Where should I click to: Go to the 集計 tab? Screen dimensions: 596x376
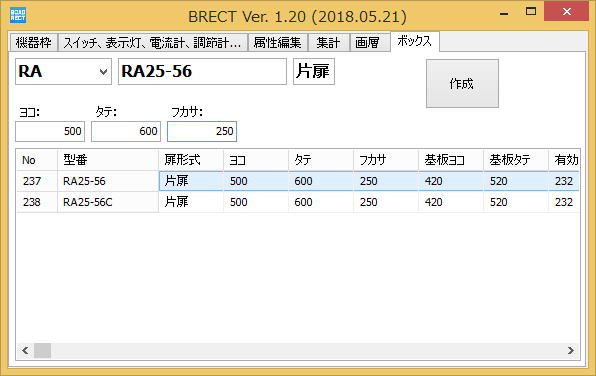pyautogui.click(x=328, y=43)
